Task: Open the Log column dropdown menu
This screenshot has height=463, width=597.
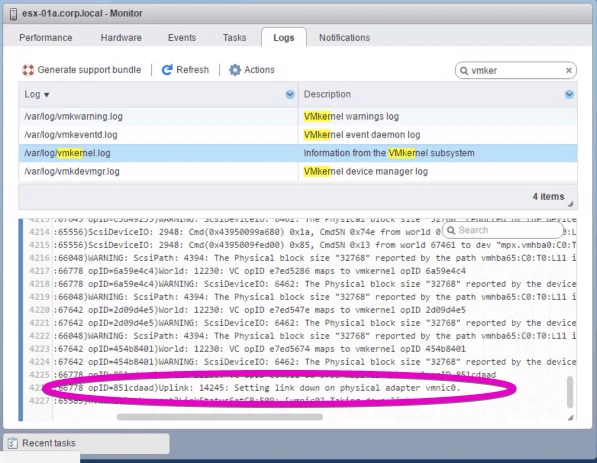Action: point(290,94)
